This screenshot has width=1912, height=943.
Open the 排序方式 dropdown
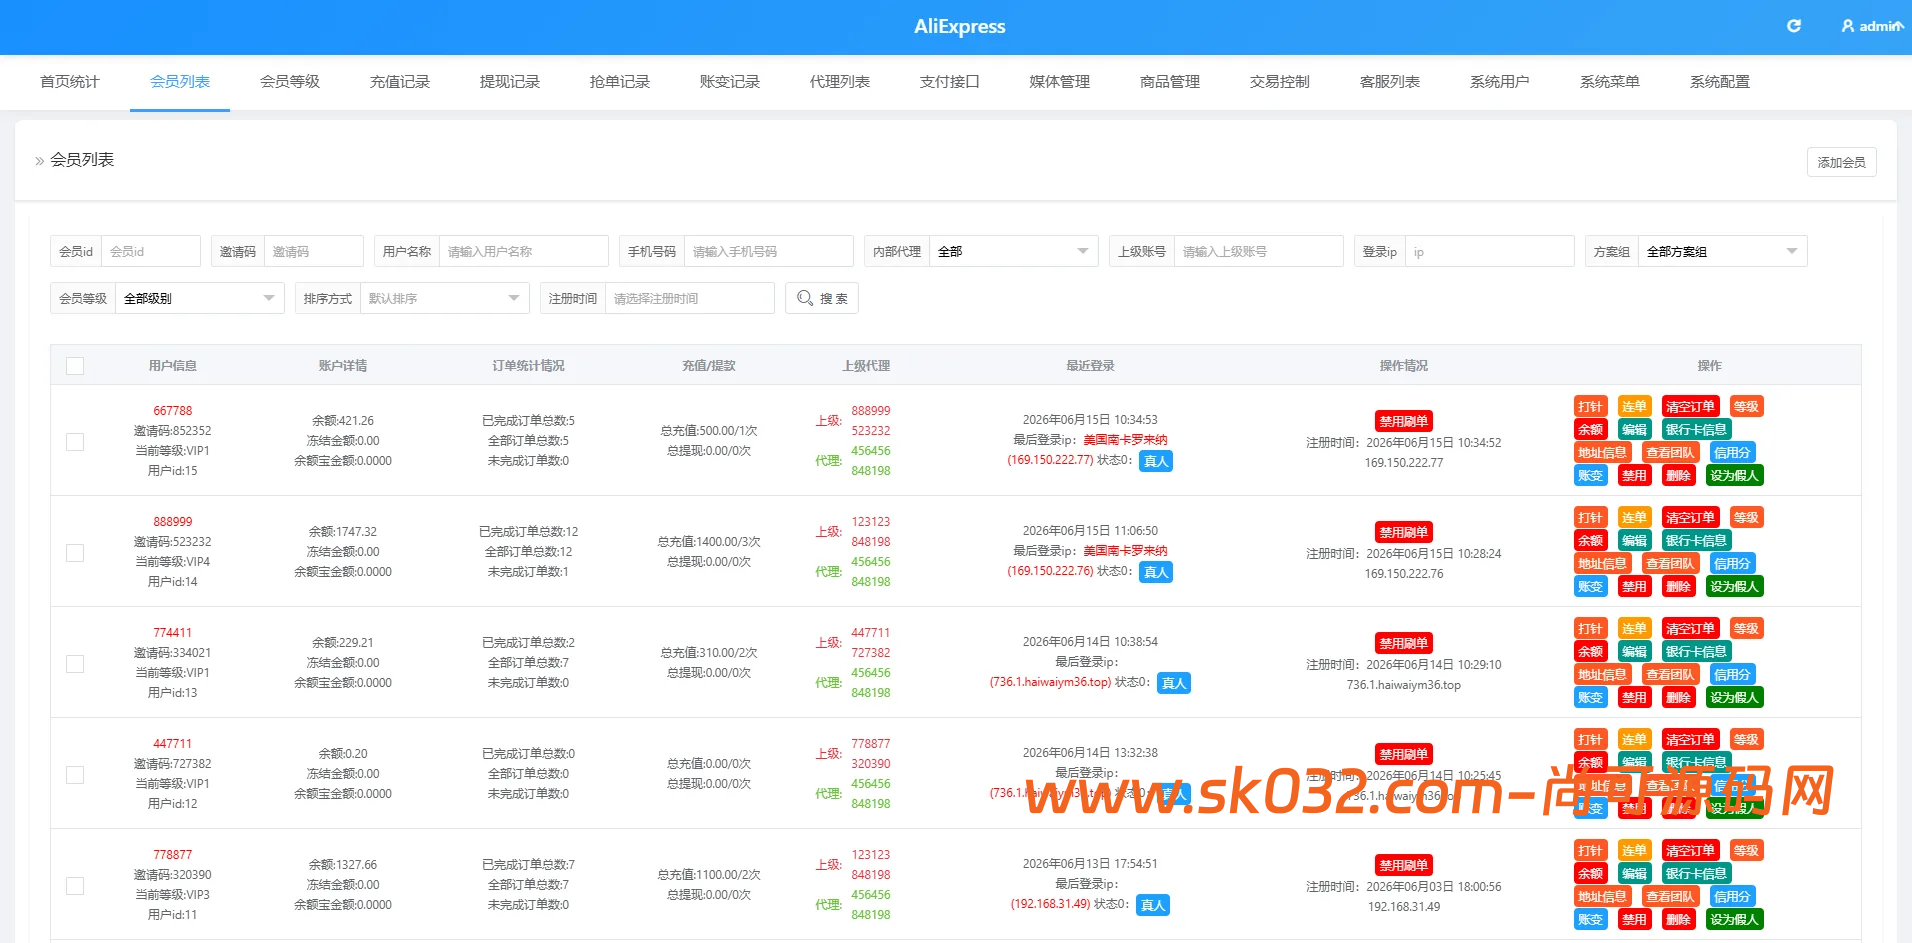point(444,298)
